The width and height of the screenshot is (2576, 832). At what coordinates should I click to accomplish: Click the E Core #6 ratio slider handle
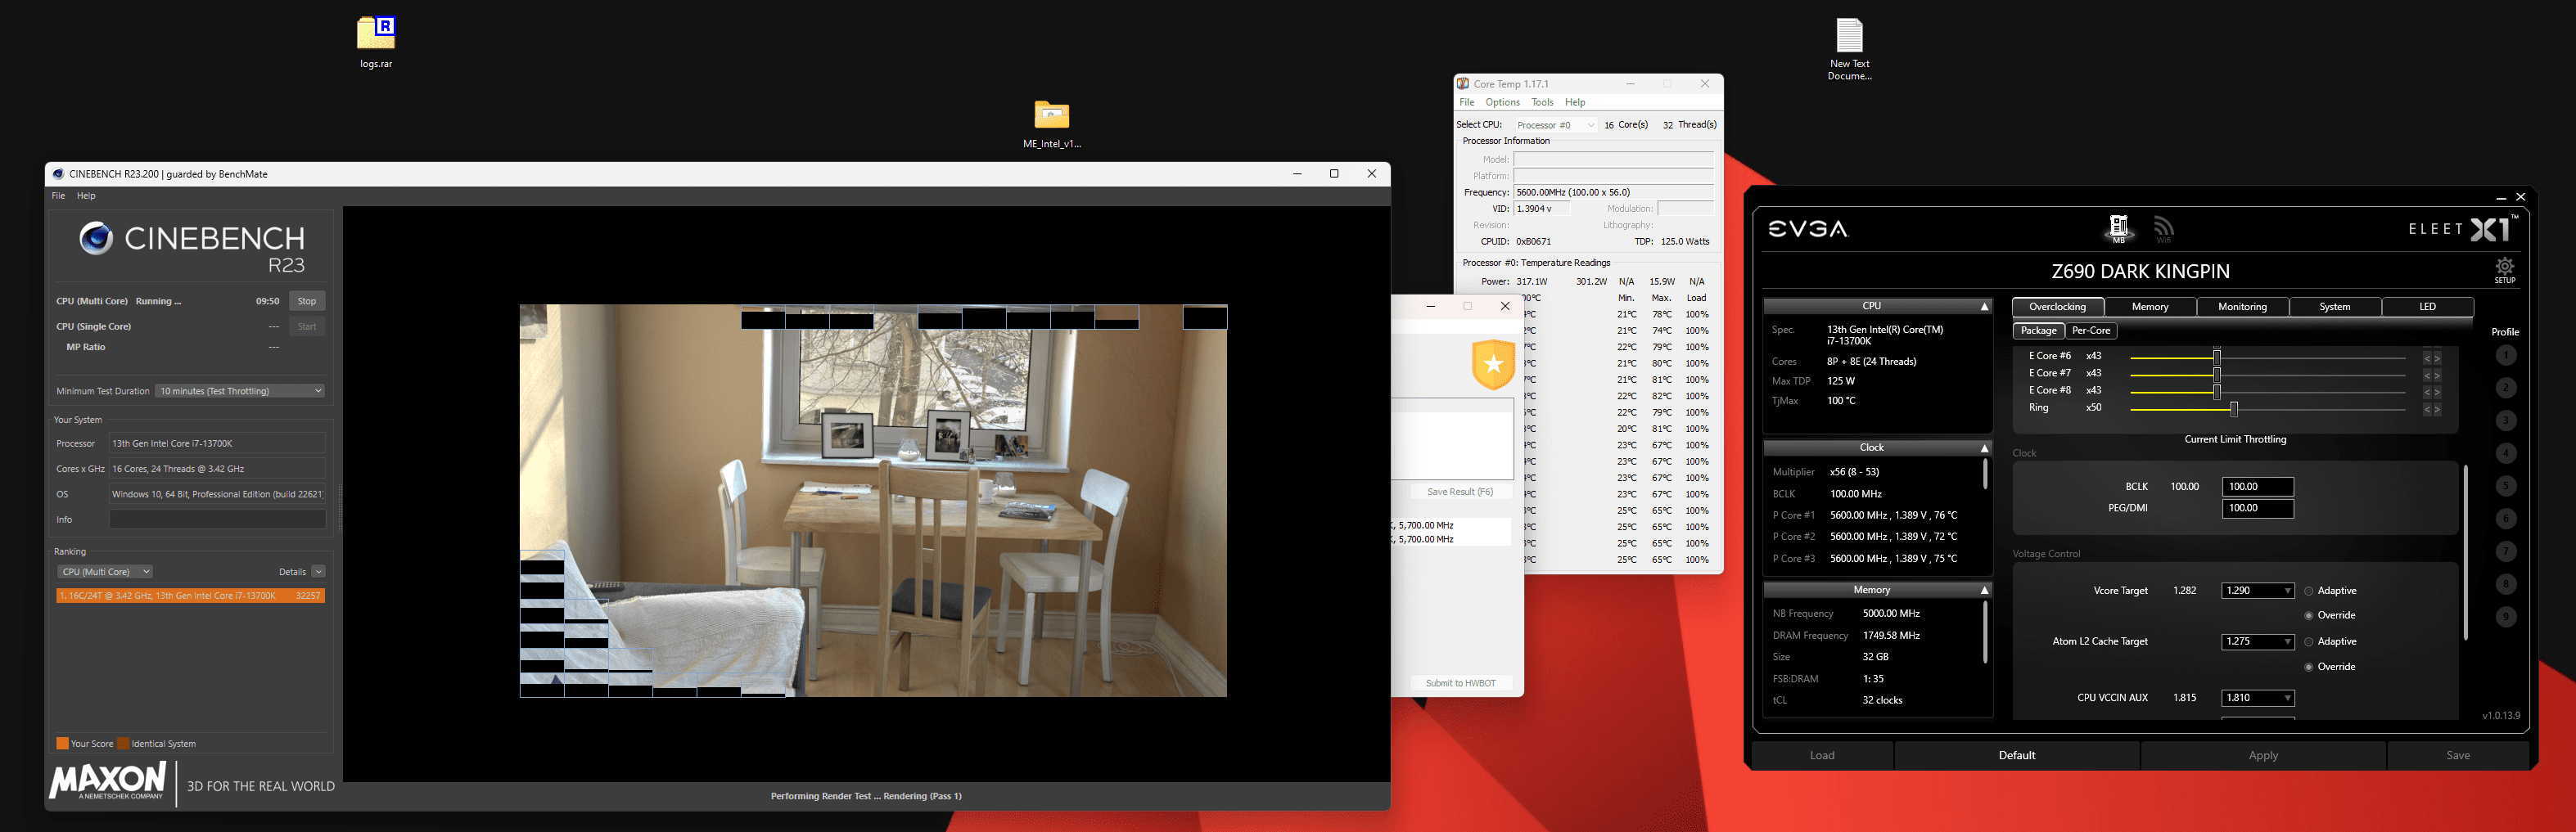[2217, 357]
